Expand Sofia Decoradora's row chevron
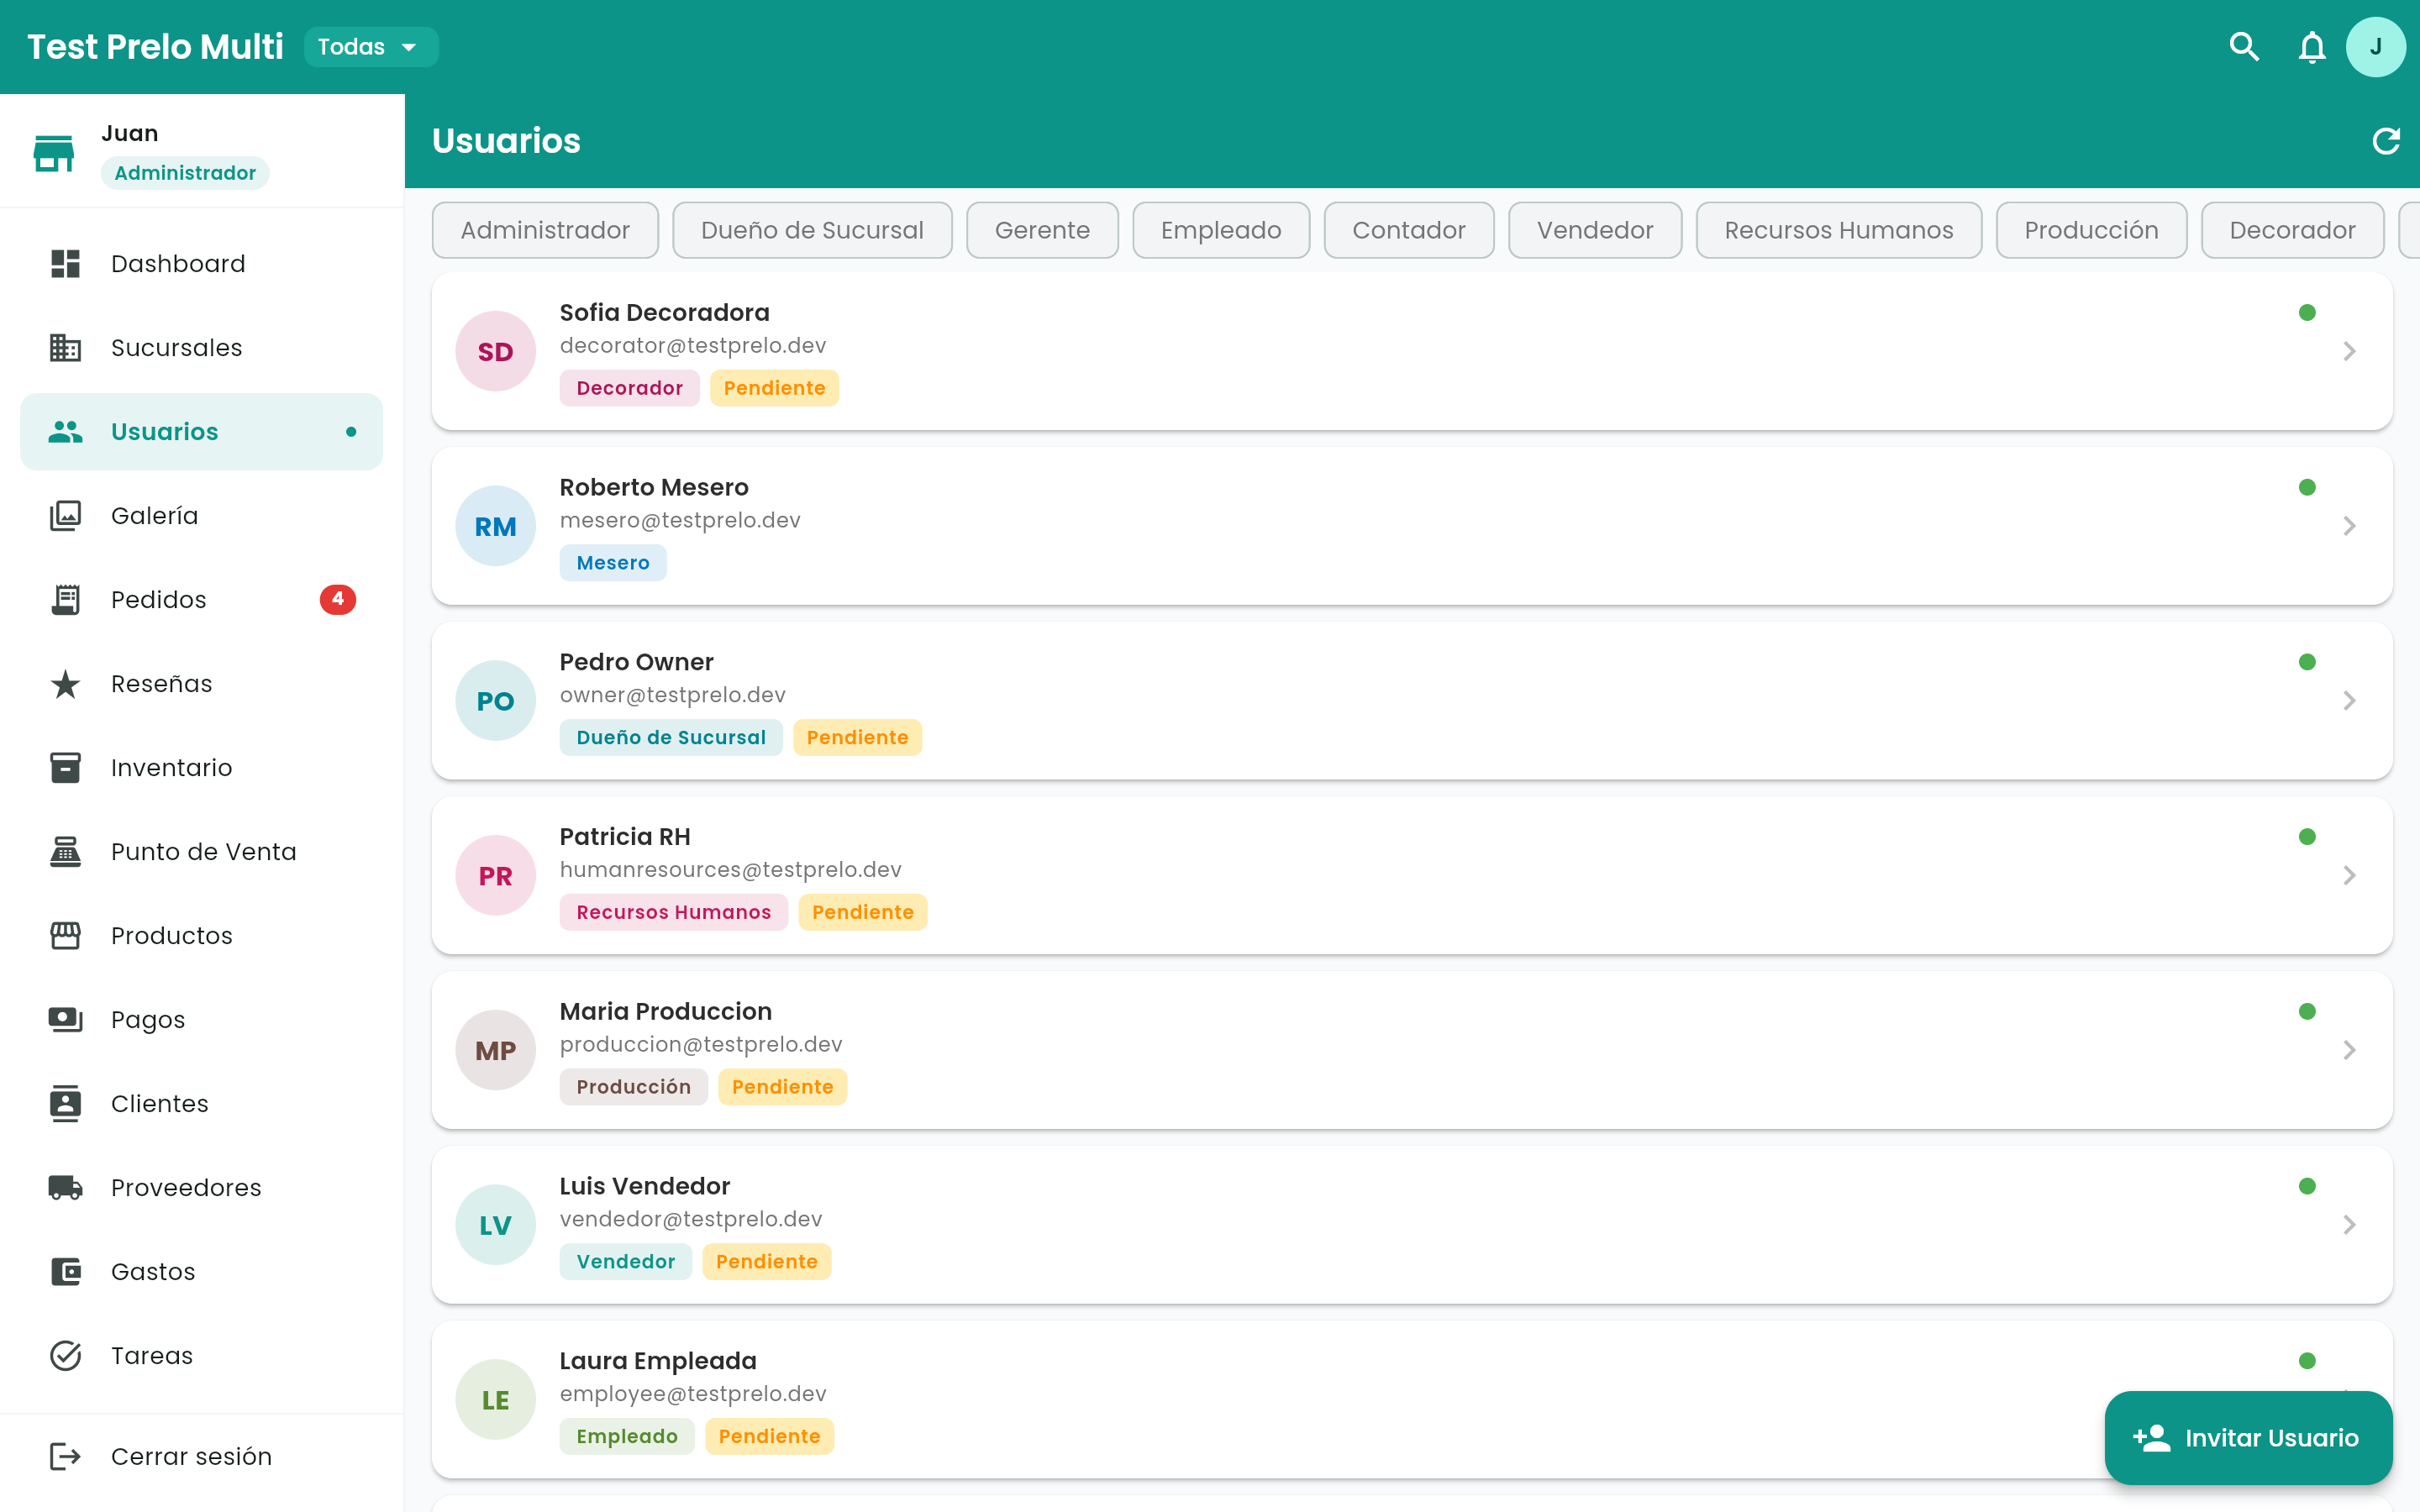2420x1512 pixels. pyautogui.click(x=2349, y=351)
